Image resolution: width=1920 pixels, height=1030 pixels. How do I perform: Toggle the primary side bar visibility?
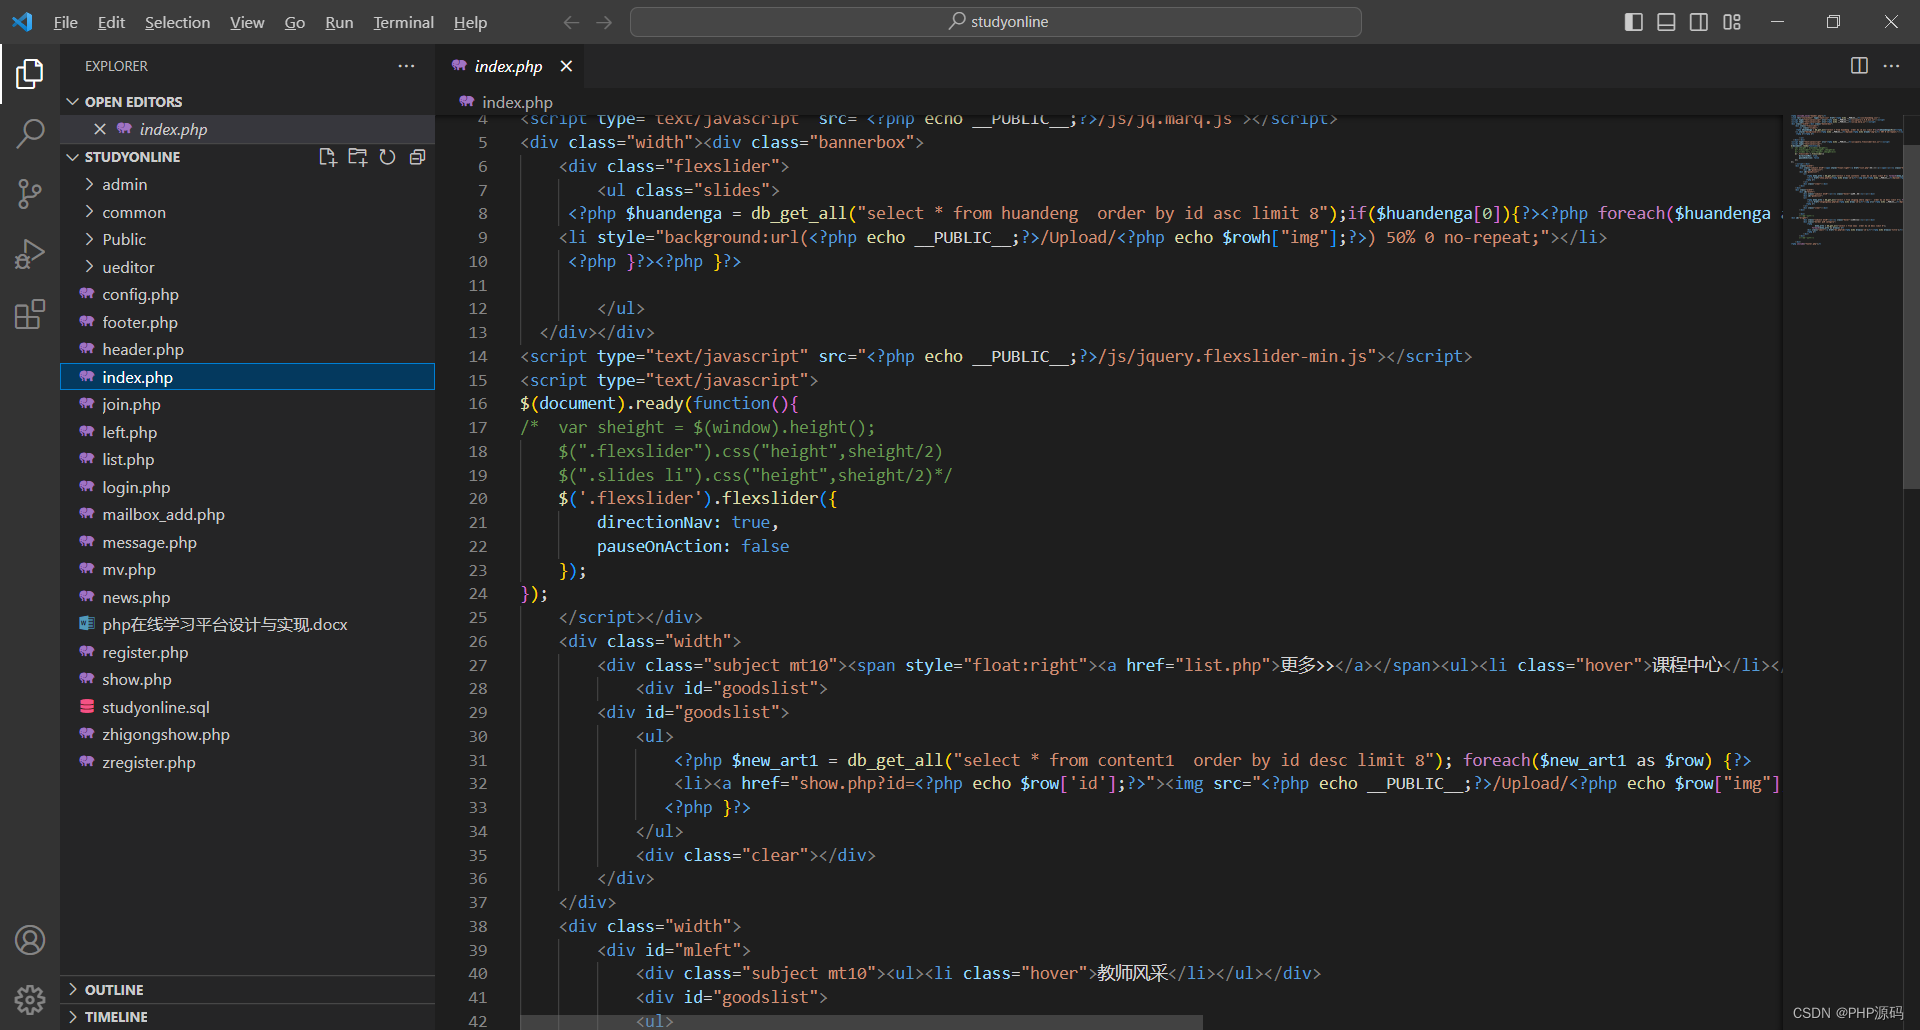click(1634, 22)
